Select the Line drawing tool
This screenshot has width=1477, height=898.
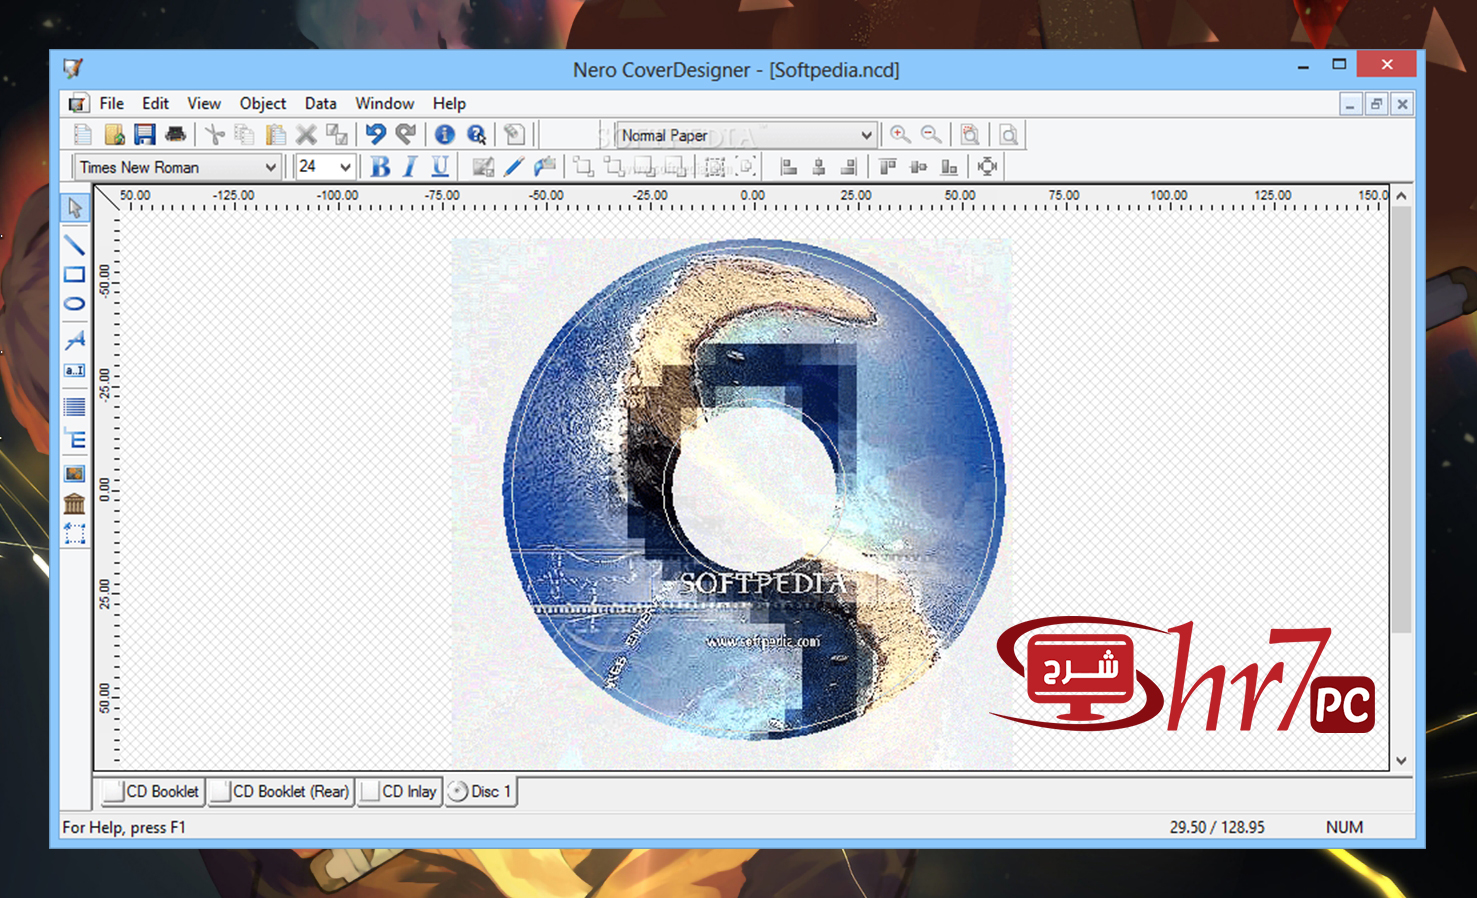coord(75,243)
